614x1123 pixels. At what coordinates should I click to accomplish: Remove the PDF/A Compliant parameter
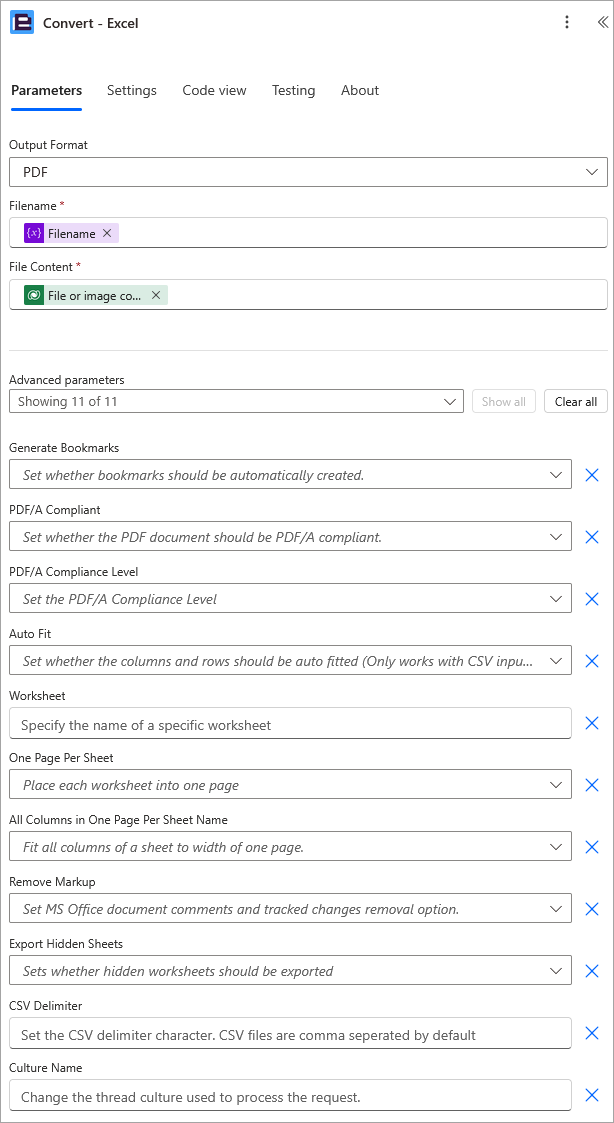click(592, 537)
